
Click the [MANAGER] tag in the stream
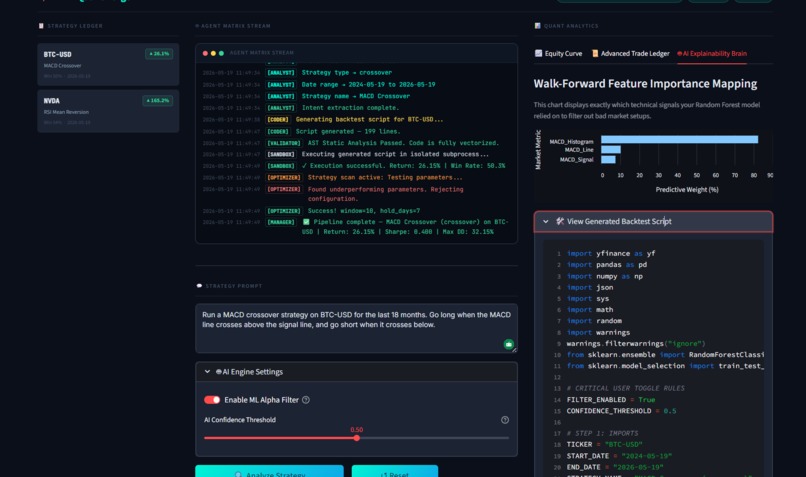(281, 222)
